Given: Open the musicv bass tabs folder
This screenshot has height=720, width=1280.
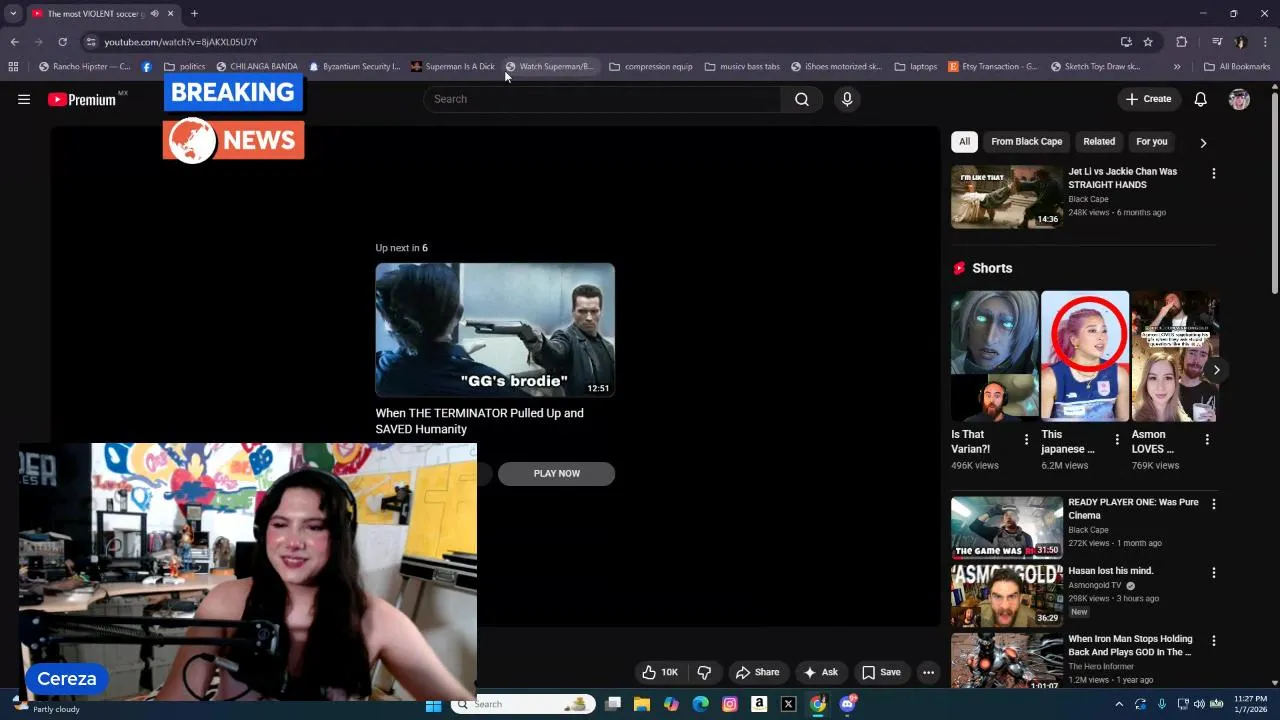Looking at the screenshot, I should [742, 67].
